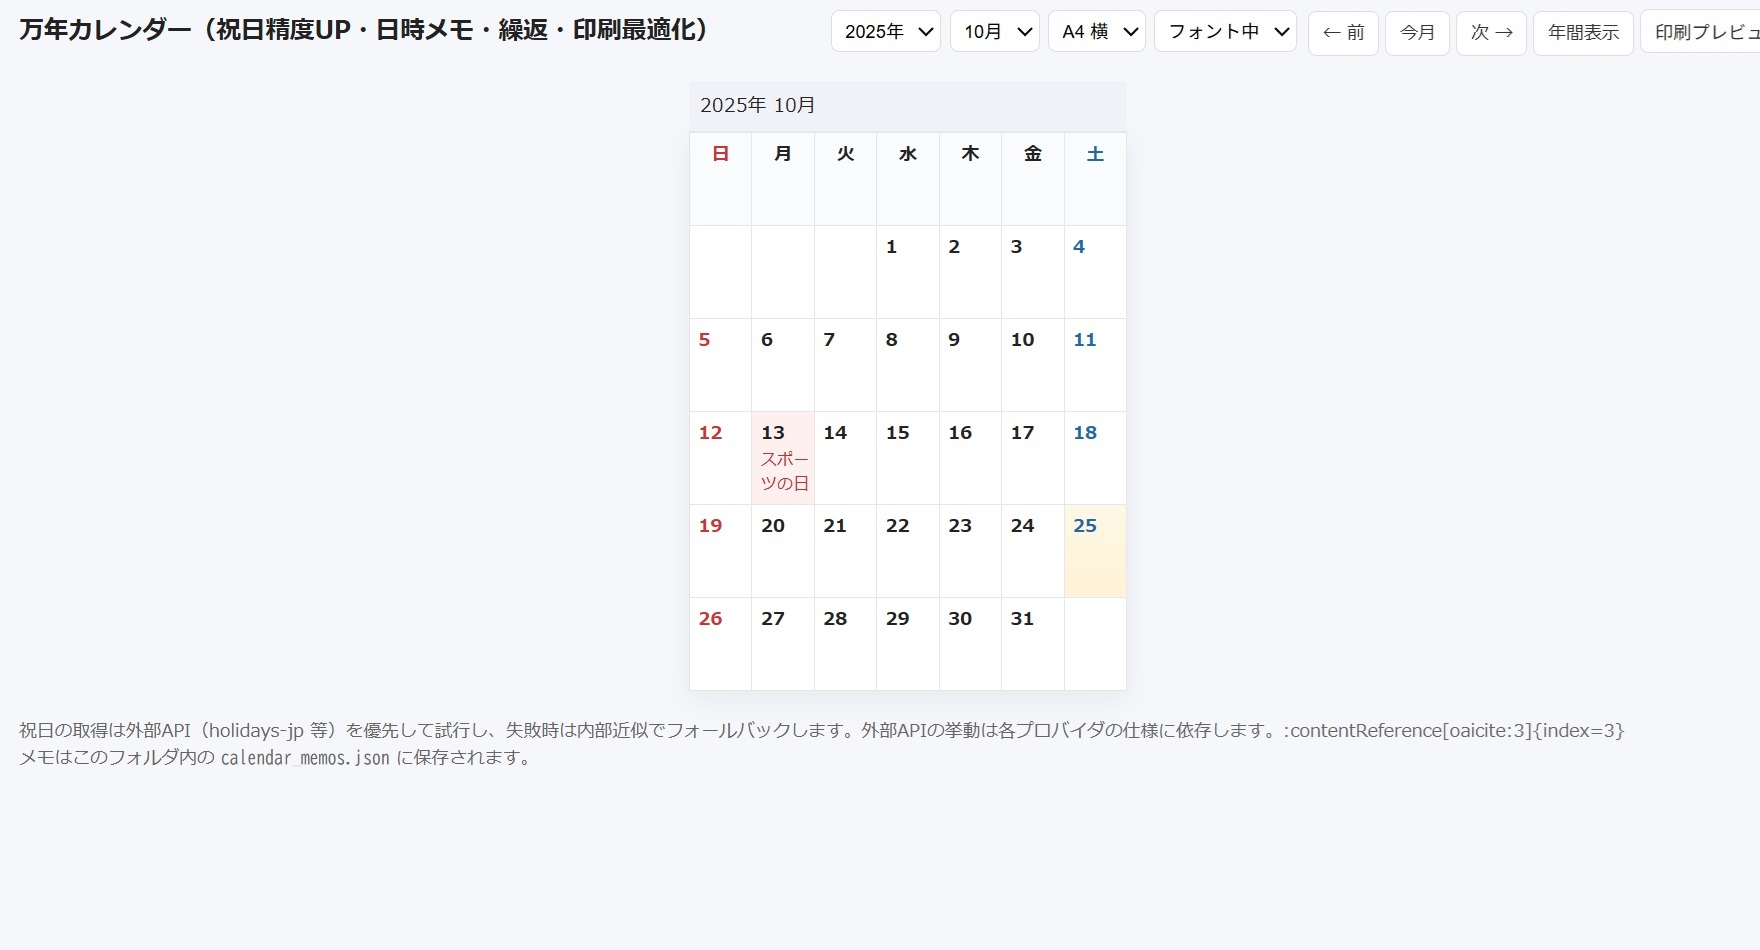This screenshot has height=950, width=1760.
Task: Select October 13 スポーツの日 holiday cell
Action: coord(783,458)
